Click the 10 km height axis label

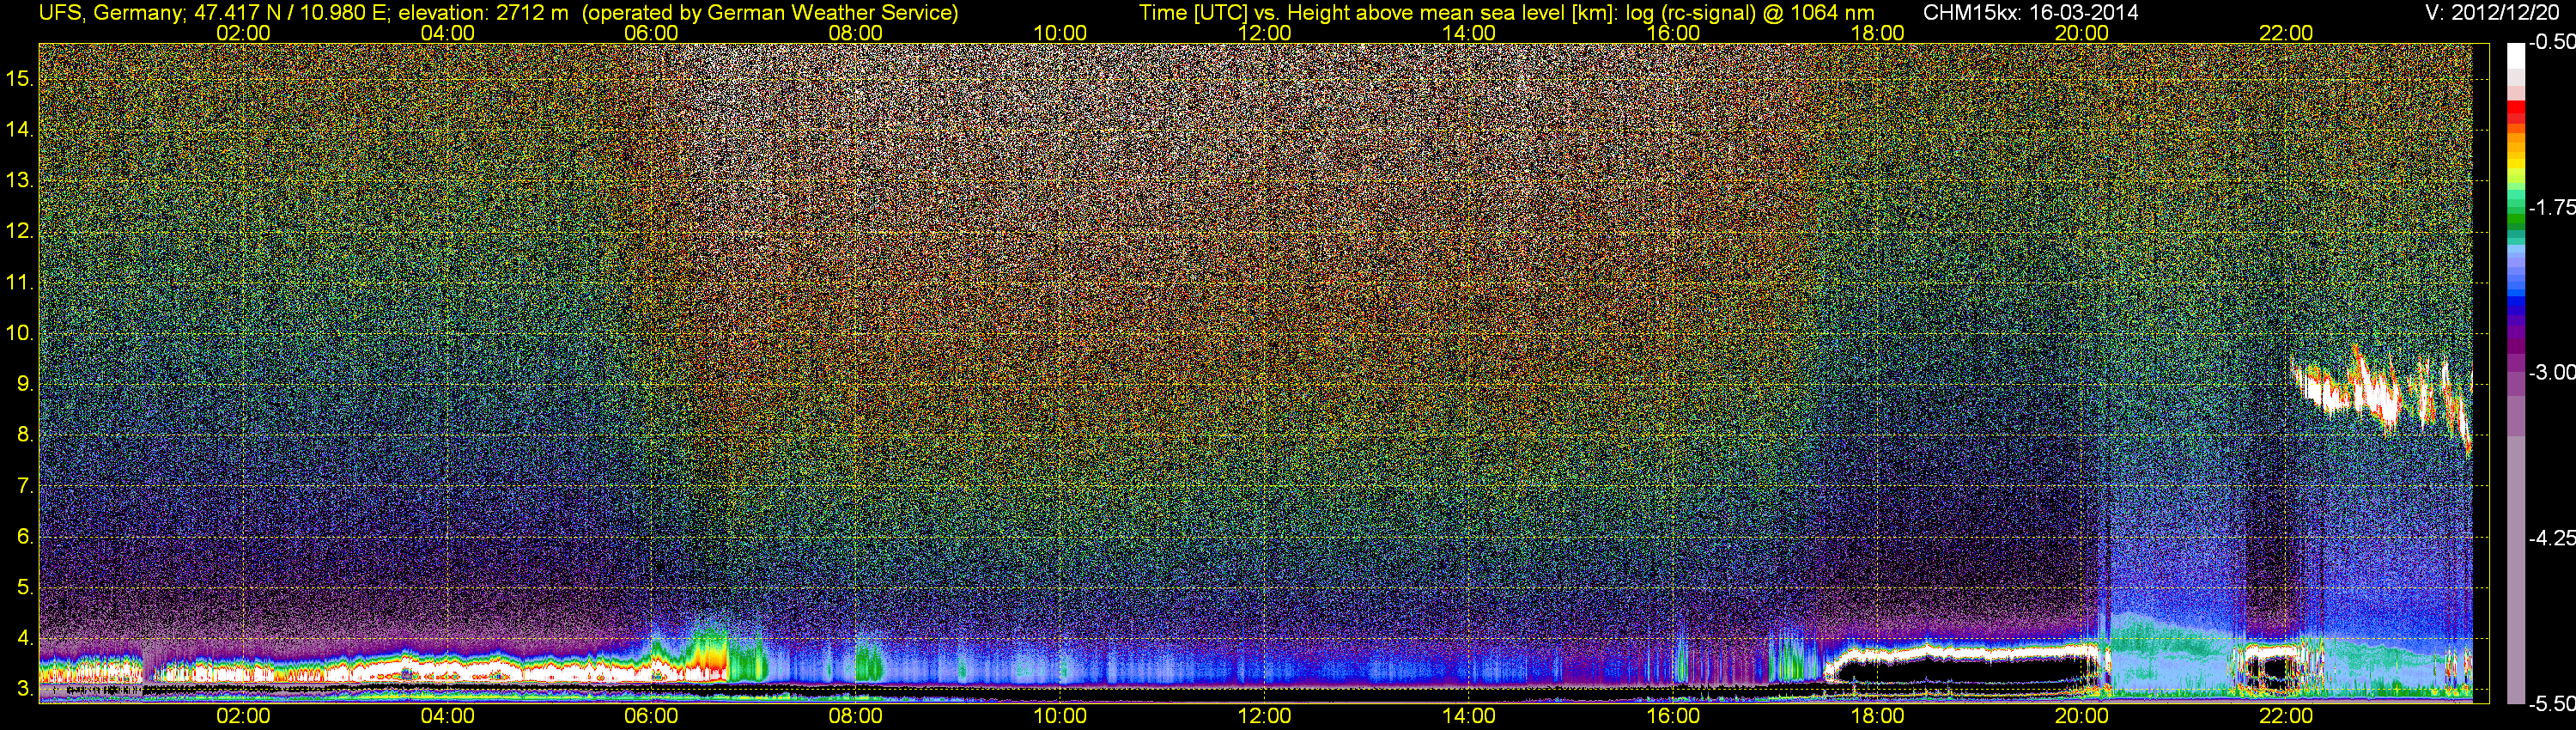19,333
